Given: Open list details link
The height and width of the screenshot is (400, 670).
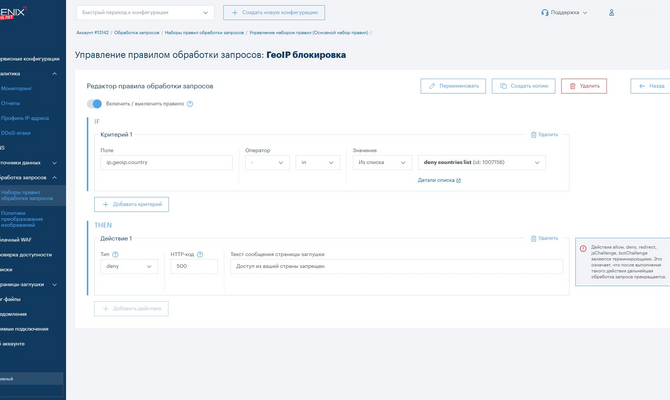Looking at the screenshot, I should tap(439, 180).
